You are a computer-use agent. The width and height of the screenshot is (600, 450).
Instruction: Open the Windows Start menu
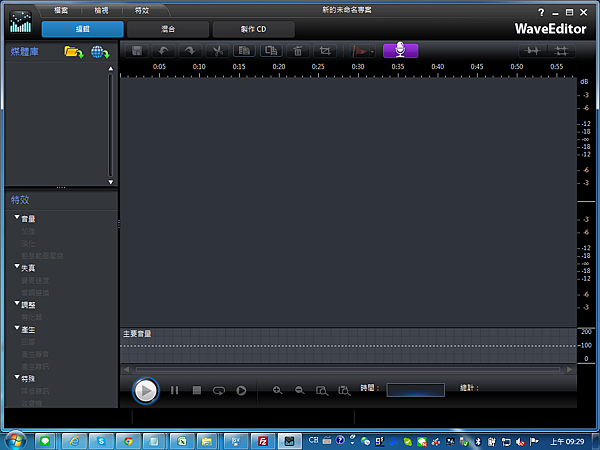pyautogui.click(x=15, y=441)
